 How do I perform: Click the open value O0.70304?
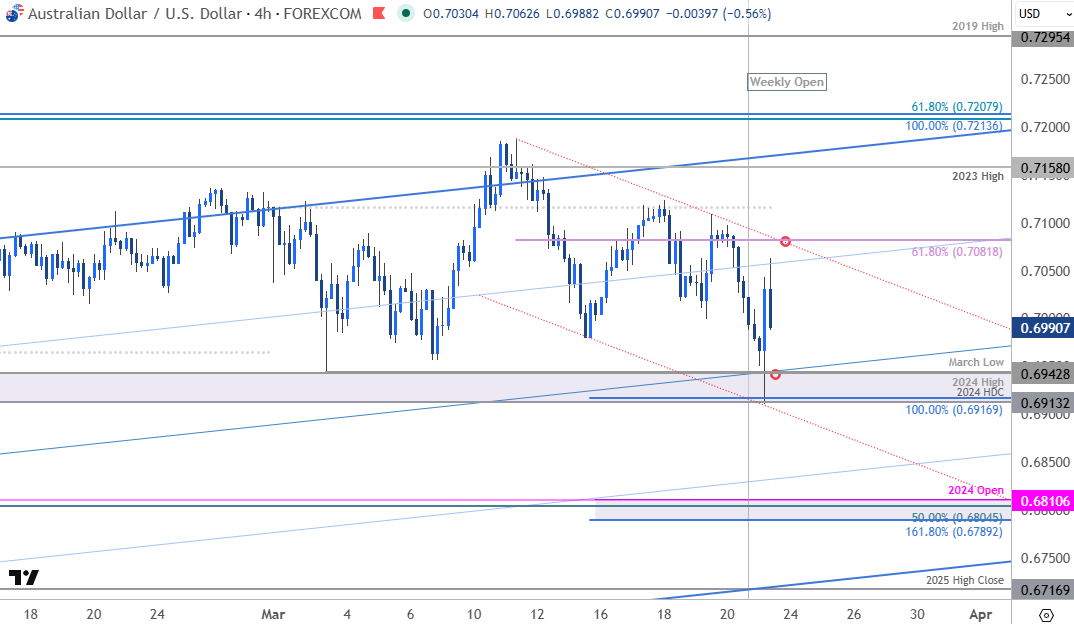pyautogui.click(x=452, y=14)
